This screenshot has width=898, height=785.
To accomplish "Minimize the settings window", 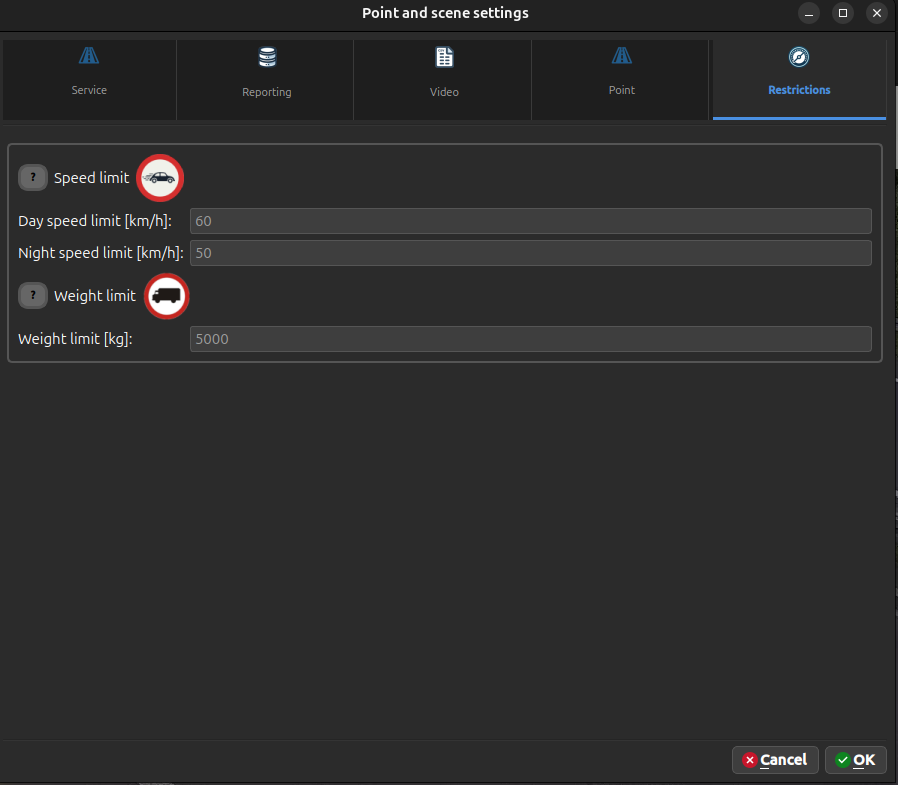I will [809, 13].
